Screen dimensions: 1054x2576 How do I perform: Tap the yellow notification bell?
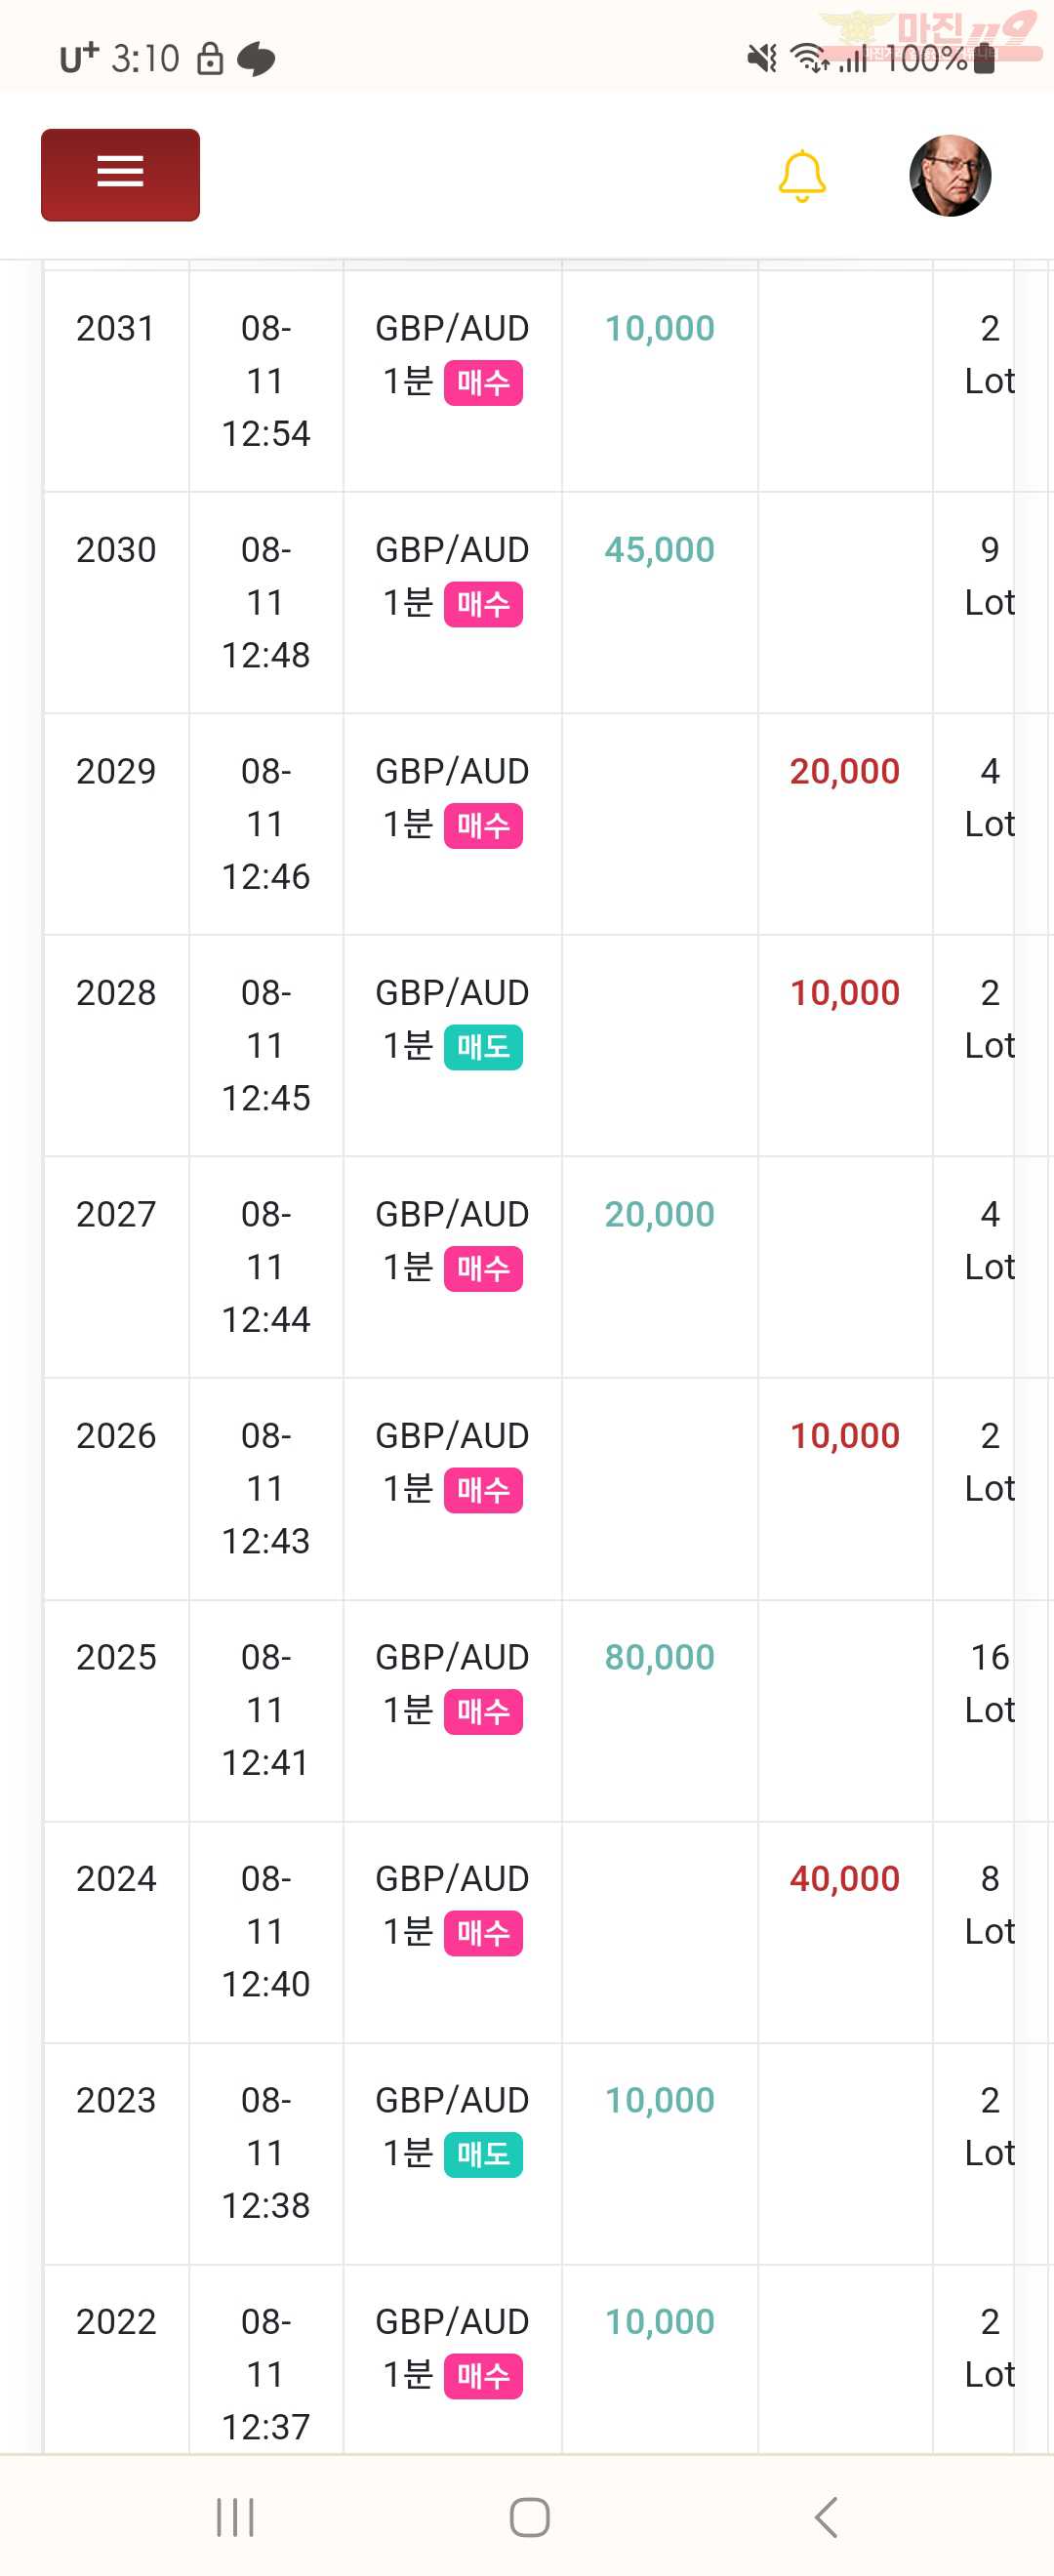(802, 177)
